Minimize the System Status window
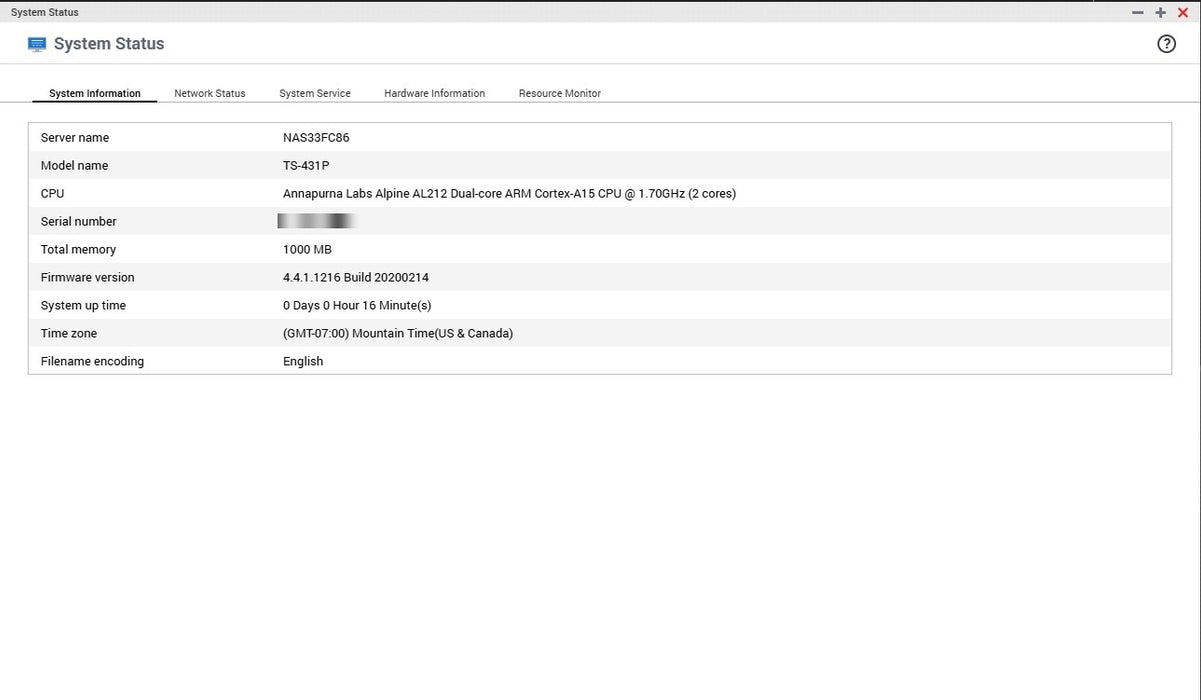 [x=1138, y=12]
